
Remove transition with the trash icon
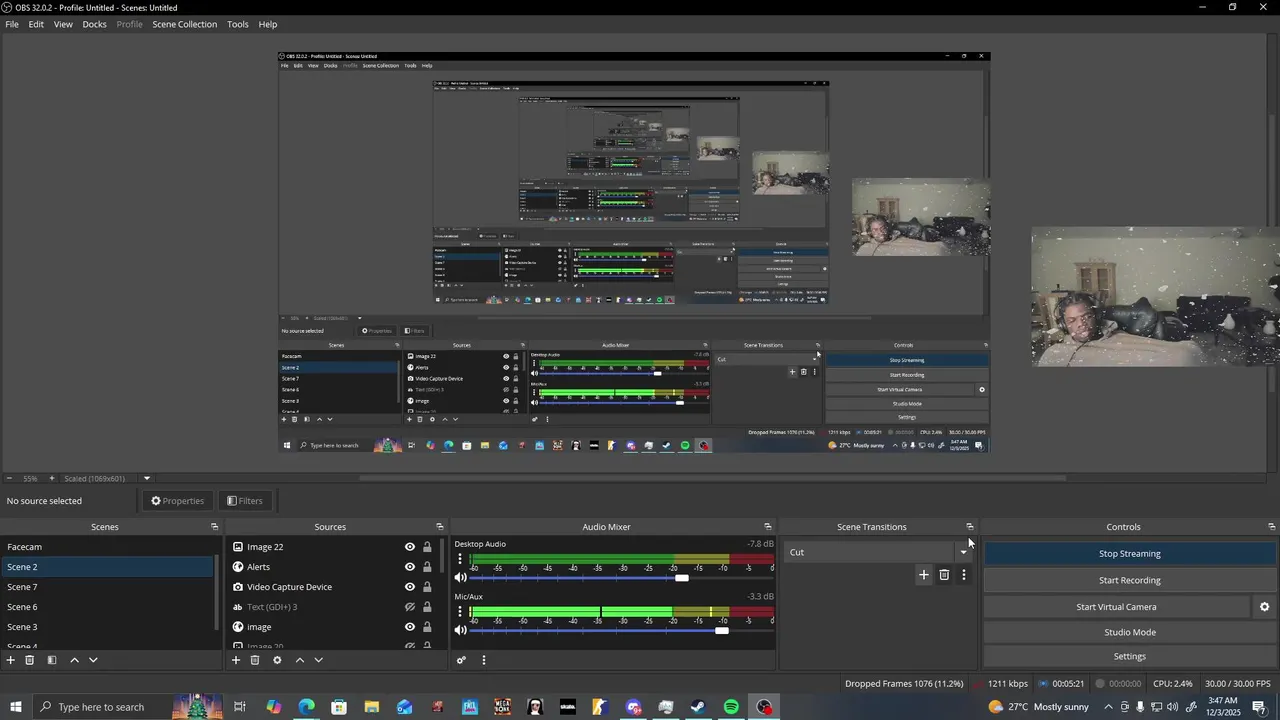pyautogui.click(x=944, y=574)
